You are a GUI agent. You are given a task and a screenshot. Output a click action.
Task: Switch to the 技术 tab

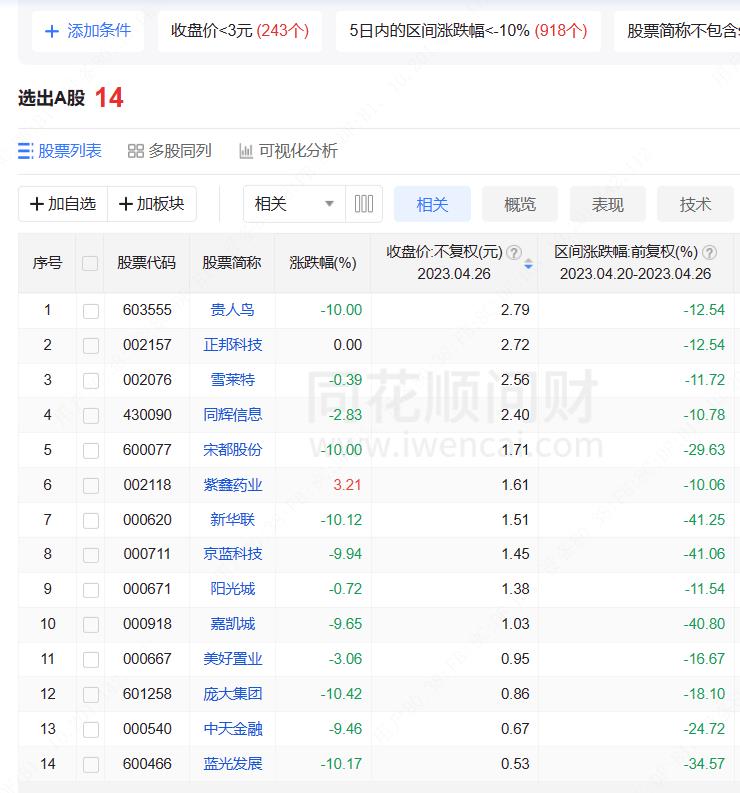(x=695, y=204)
